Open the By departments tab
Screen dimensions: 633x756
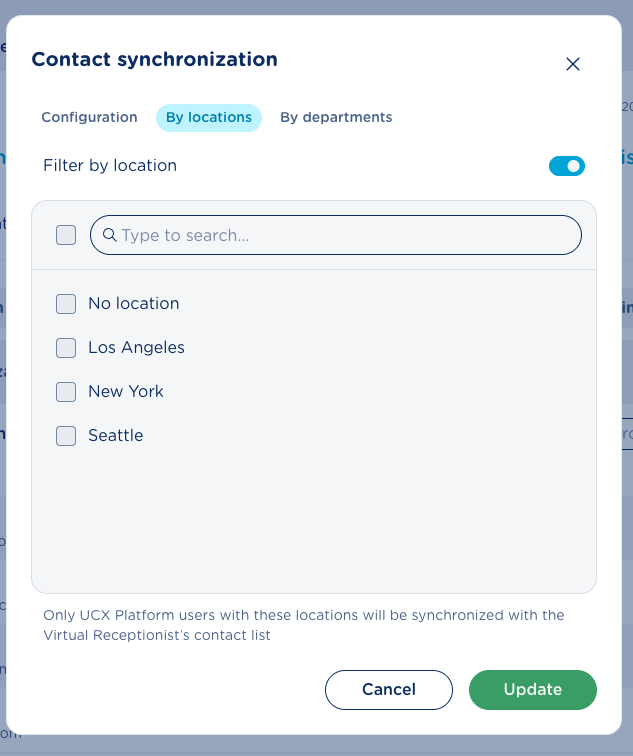pyautogui.click(x=336, y=117)
